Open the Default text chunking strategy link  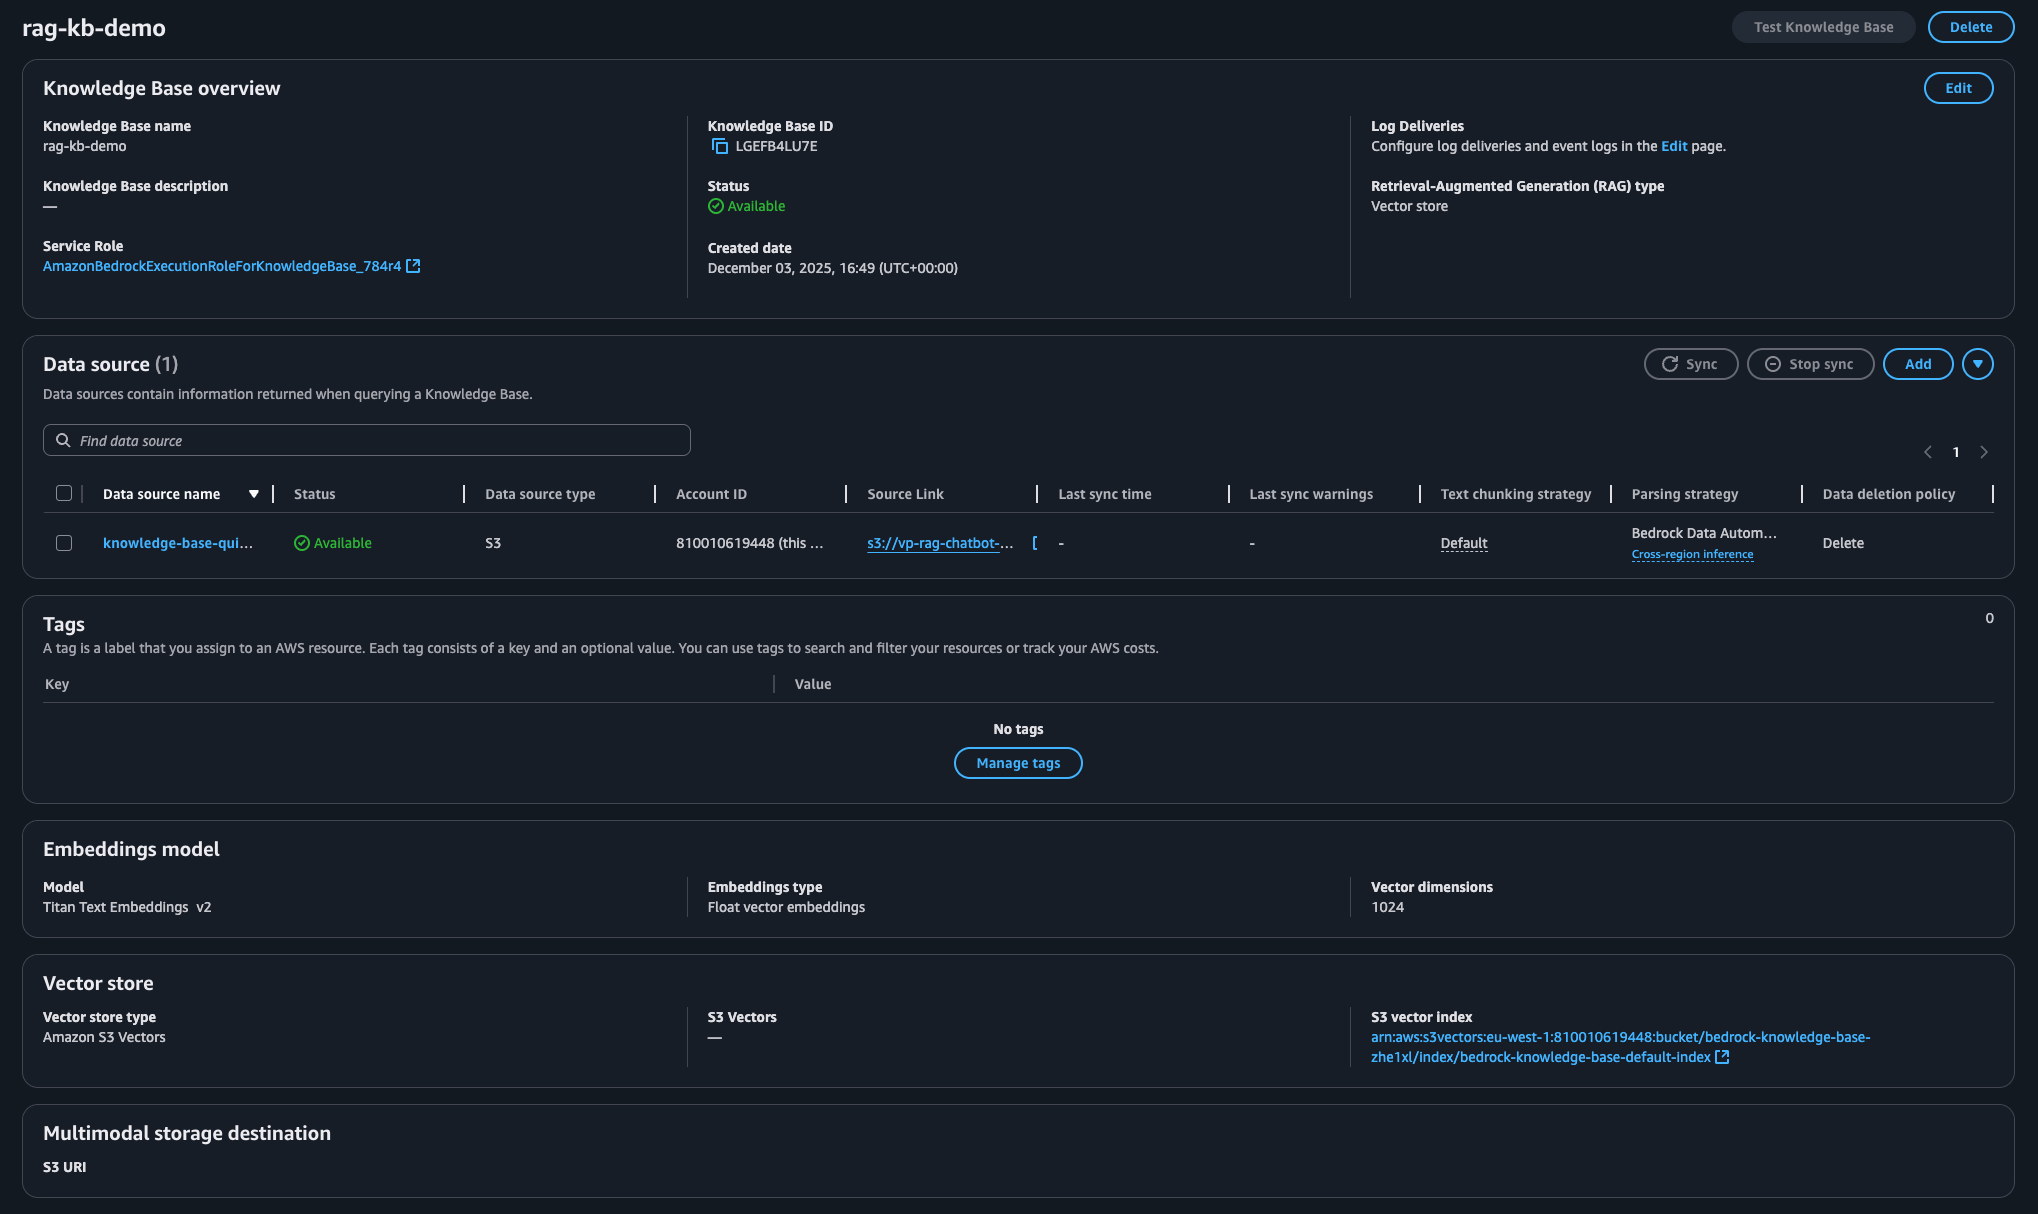click(1463, 543)
